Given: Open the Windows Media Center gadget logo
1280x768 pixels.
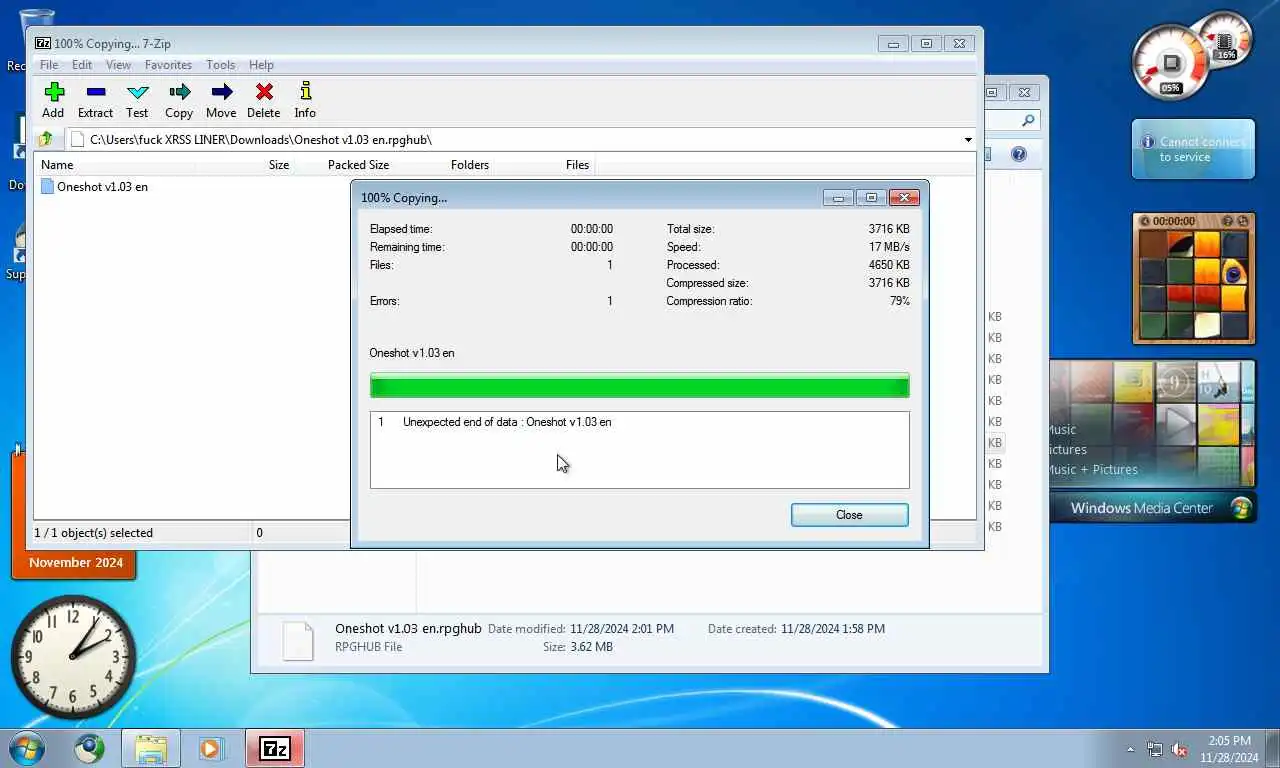Looking at the screenshot, I should 1241,507.
